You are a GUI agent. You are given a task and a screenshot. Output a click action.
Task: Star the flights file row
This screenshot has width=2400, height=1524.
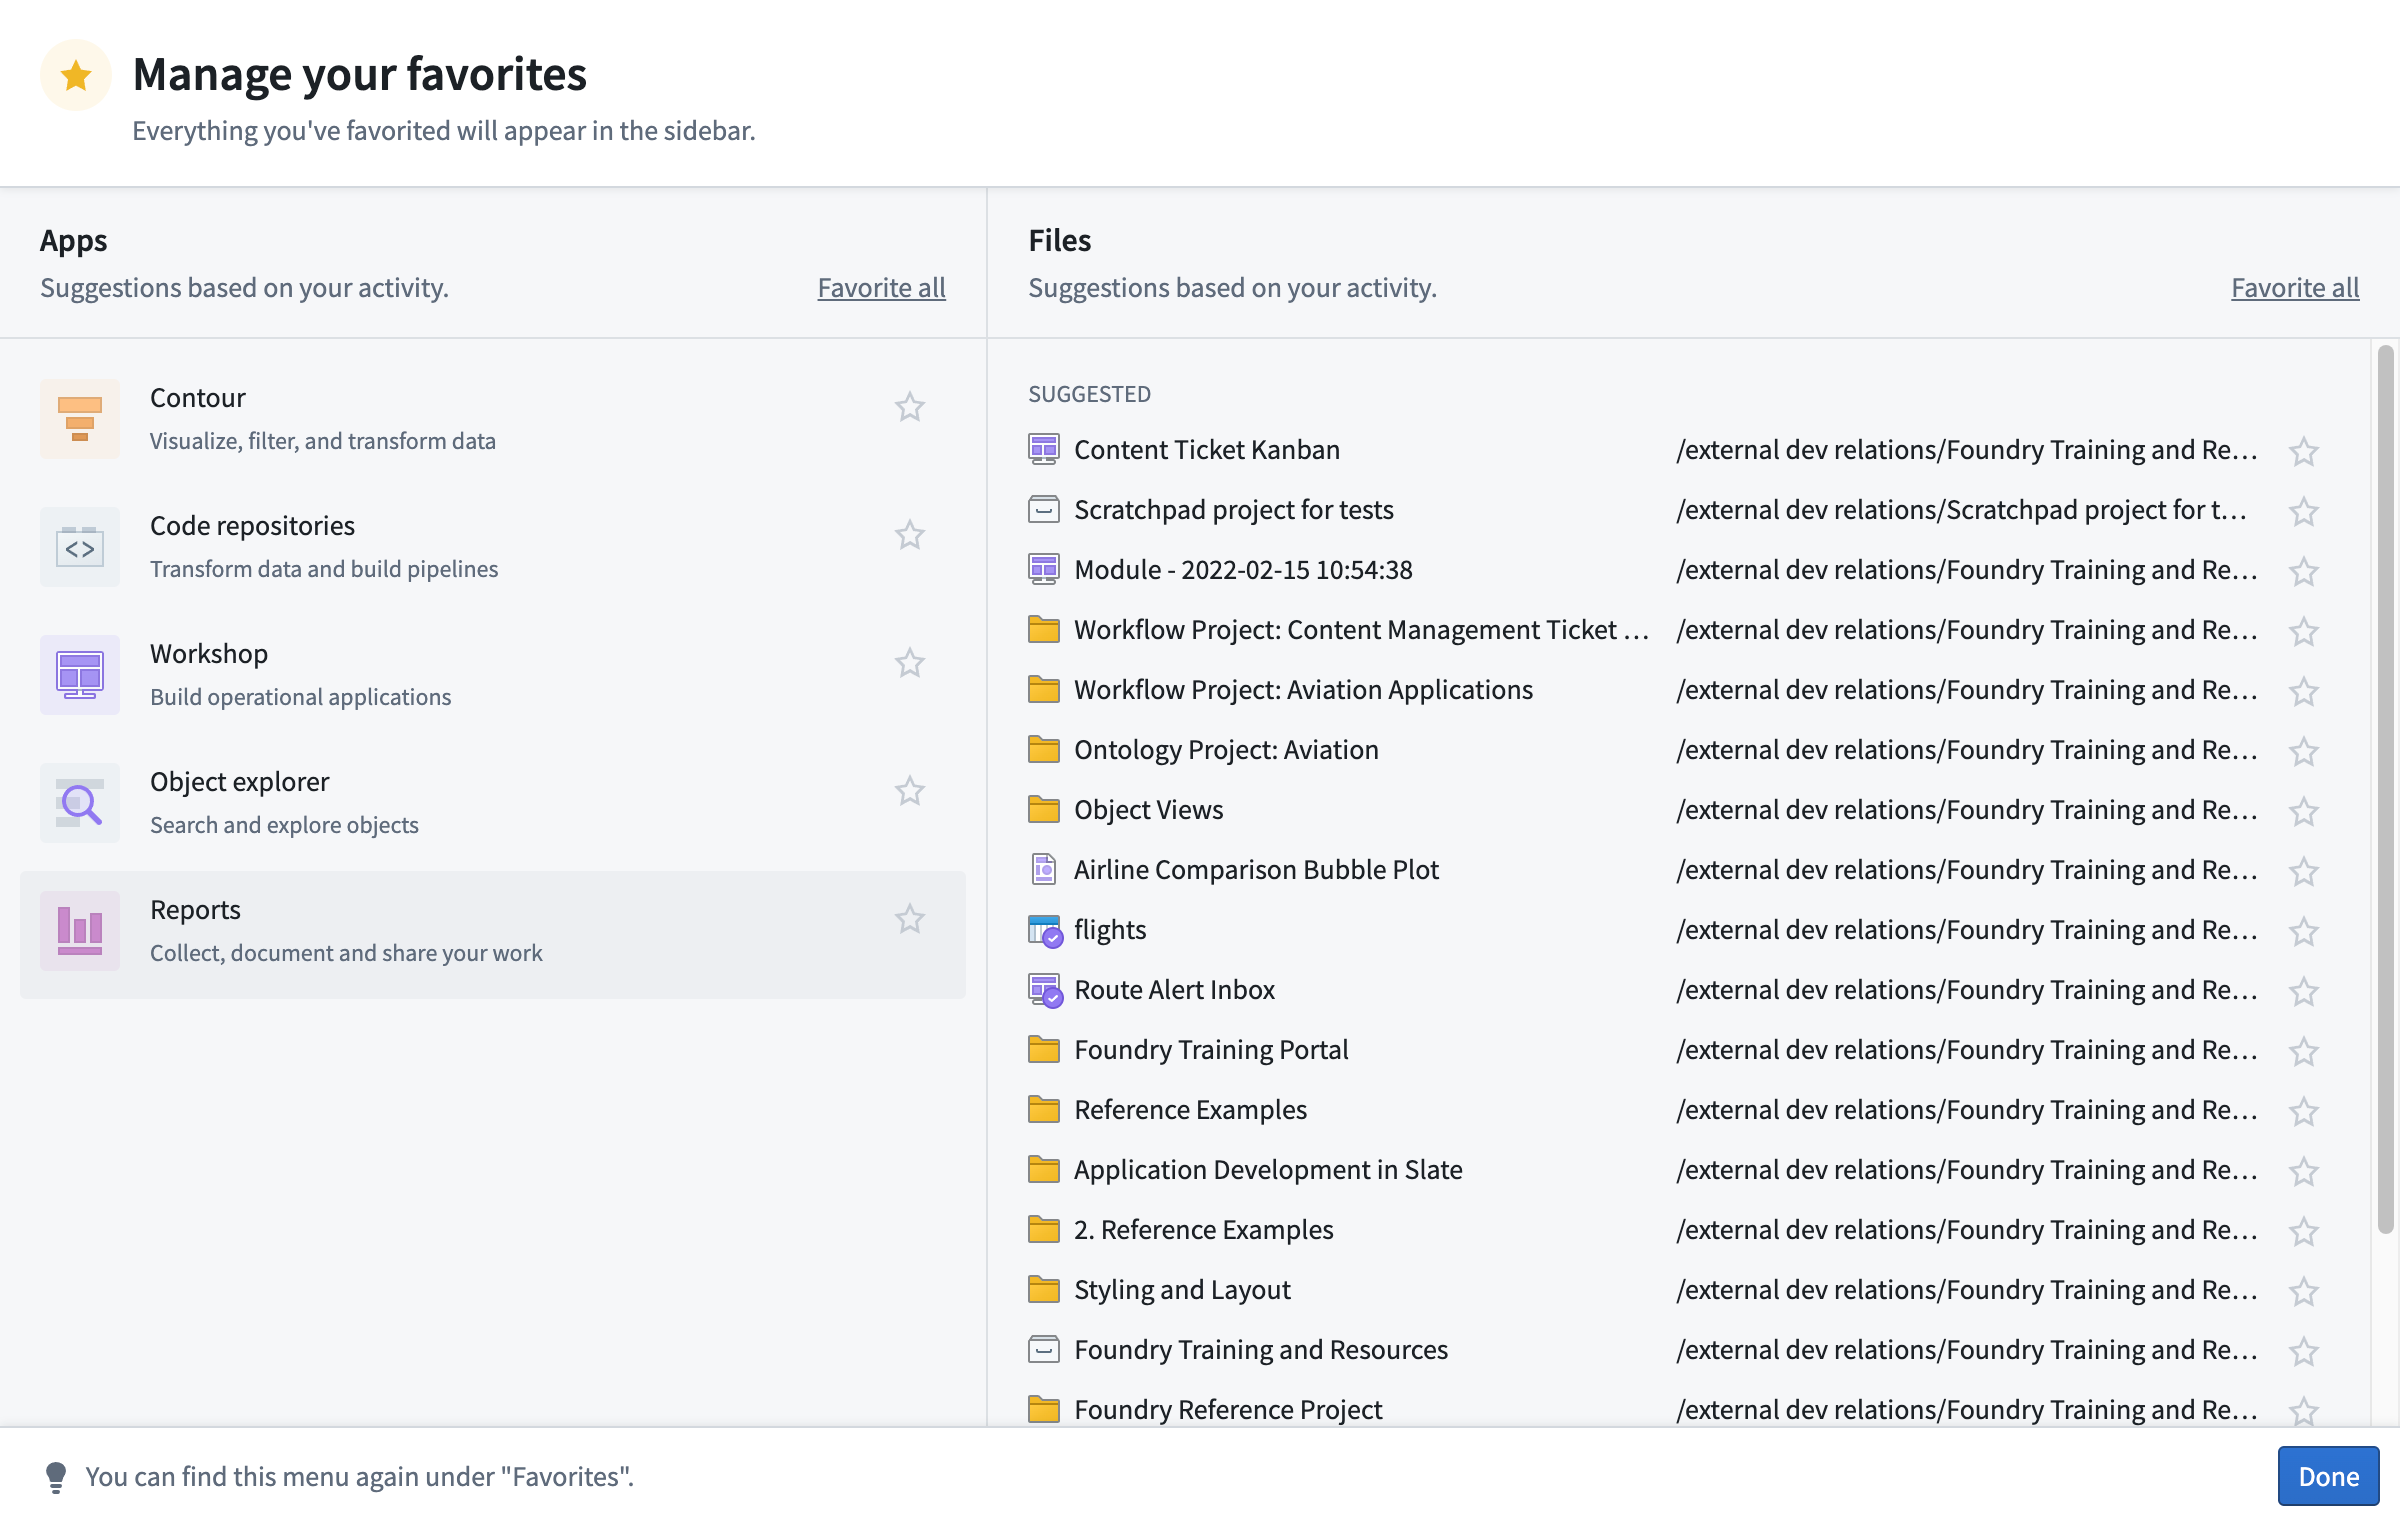(x=2304, y=931)
